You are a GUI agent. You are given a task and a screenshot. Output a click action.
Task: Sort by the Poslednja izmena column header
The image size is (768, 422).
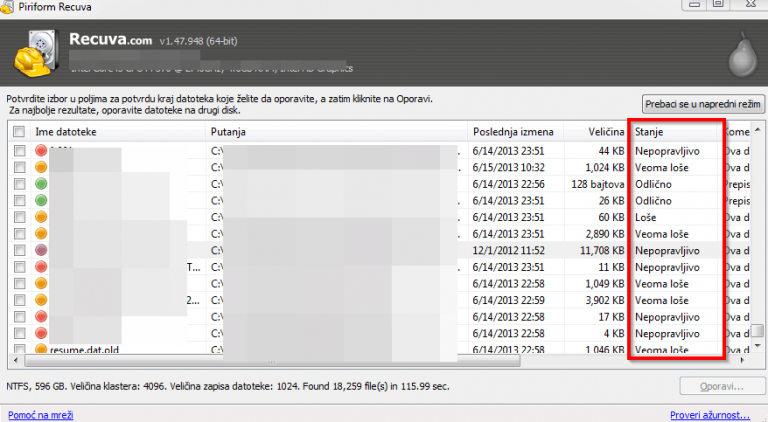(516, 132)
